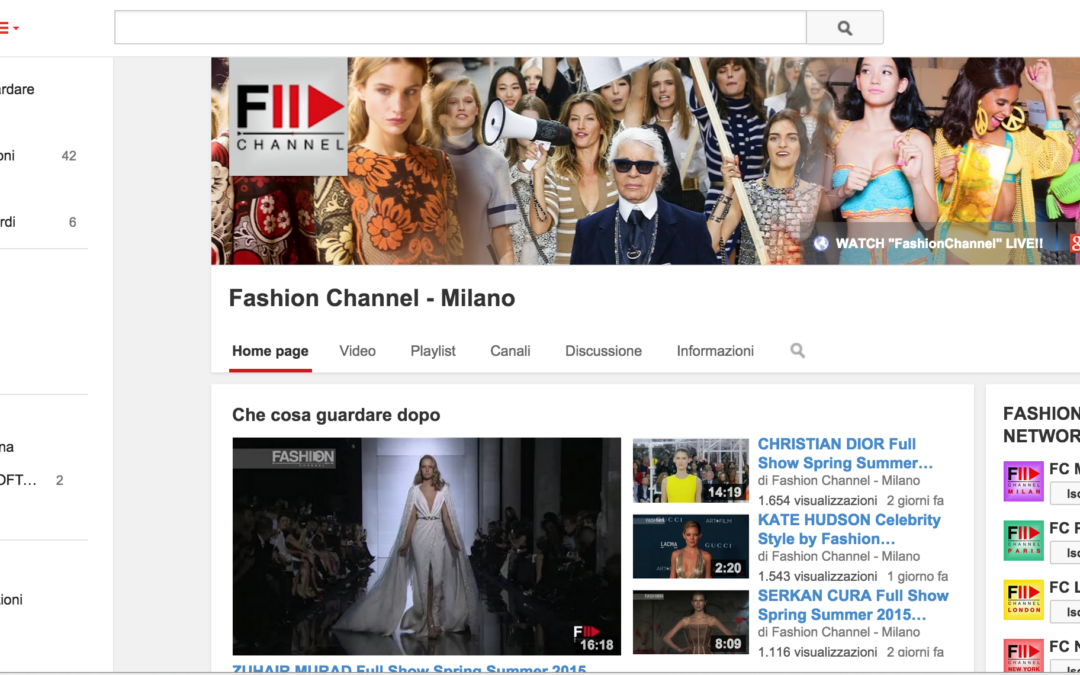
Task: Click the FII Channel logo on the banner
Action: (x=288, y=118)
